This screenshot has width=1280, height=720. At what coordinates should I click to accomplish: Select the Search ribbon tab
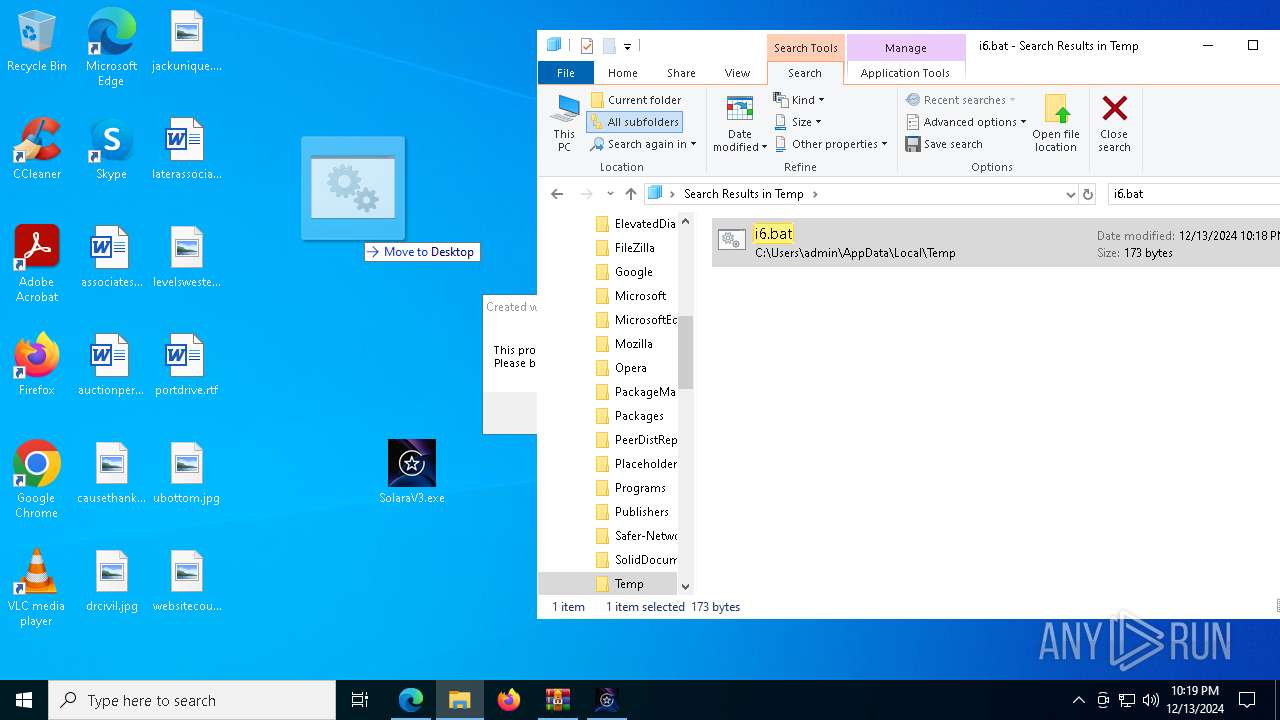[805, 73]
